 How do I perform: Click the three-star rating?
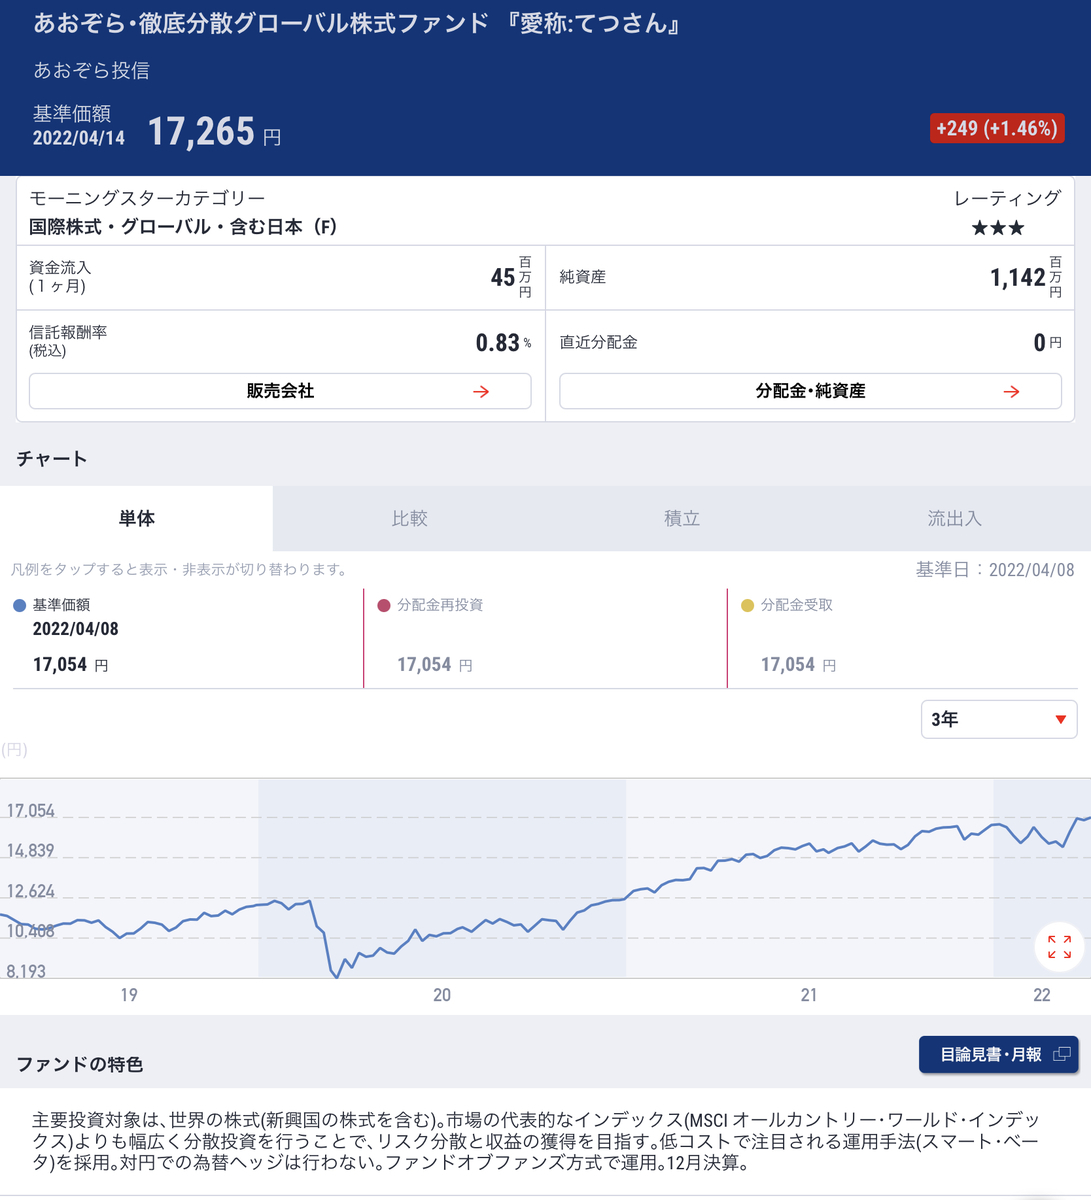(x=998, y=228)
